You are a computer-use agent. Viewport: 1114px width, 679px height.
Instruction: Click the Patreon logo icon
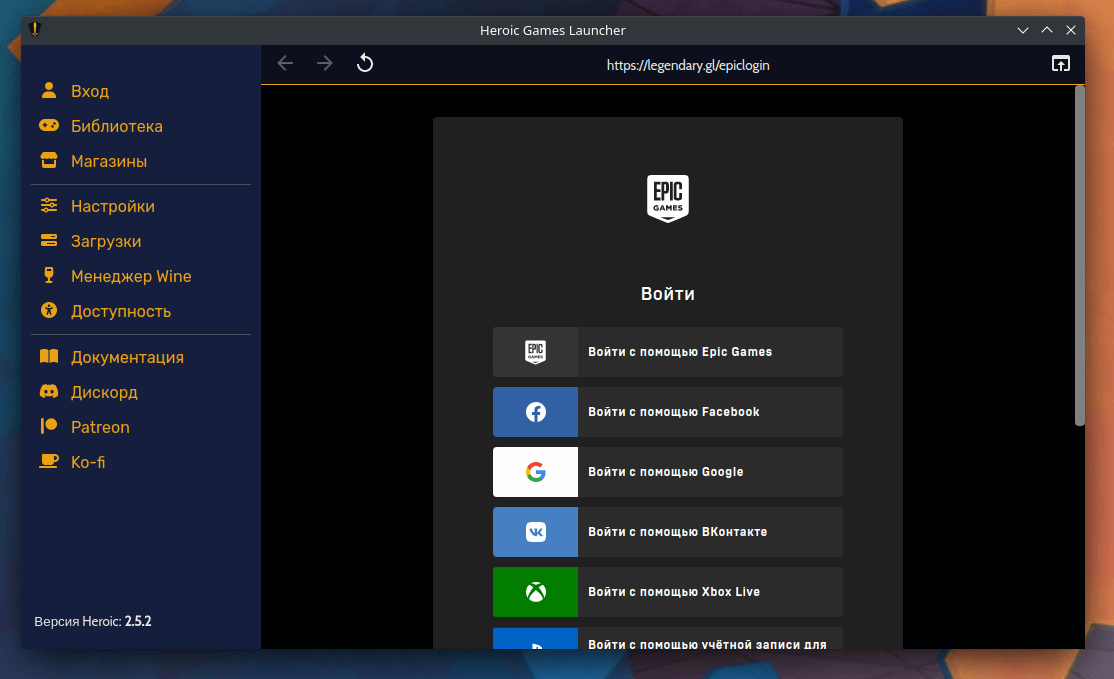tap(49, 426)
